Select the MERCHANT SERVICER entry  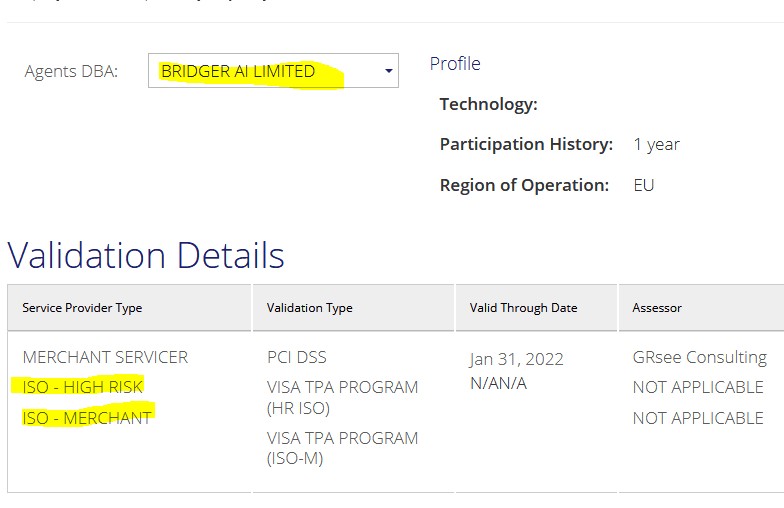pos(105,357)
